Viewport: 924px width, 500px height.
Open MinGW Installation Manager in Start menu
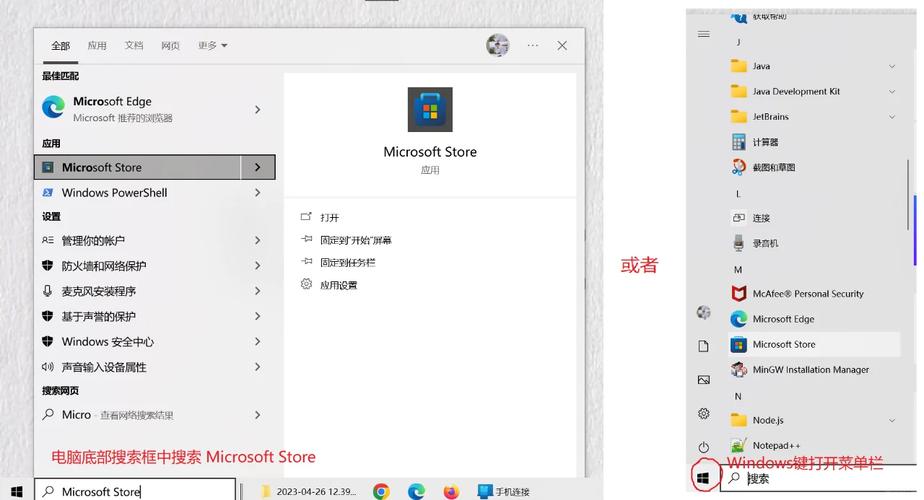(x=814, y=370)
